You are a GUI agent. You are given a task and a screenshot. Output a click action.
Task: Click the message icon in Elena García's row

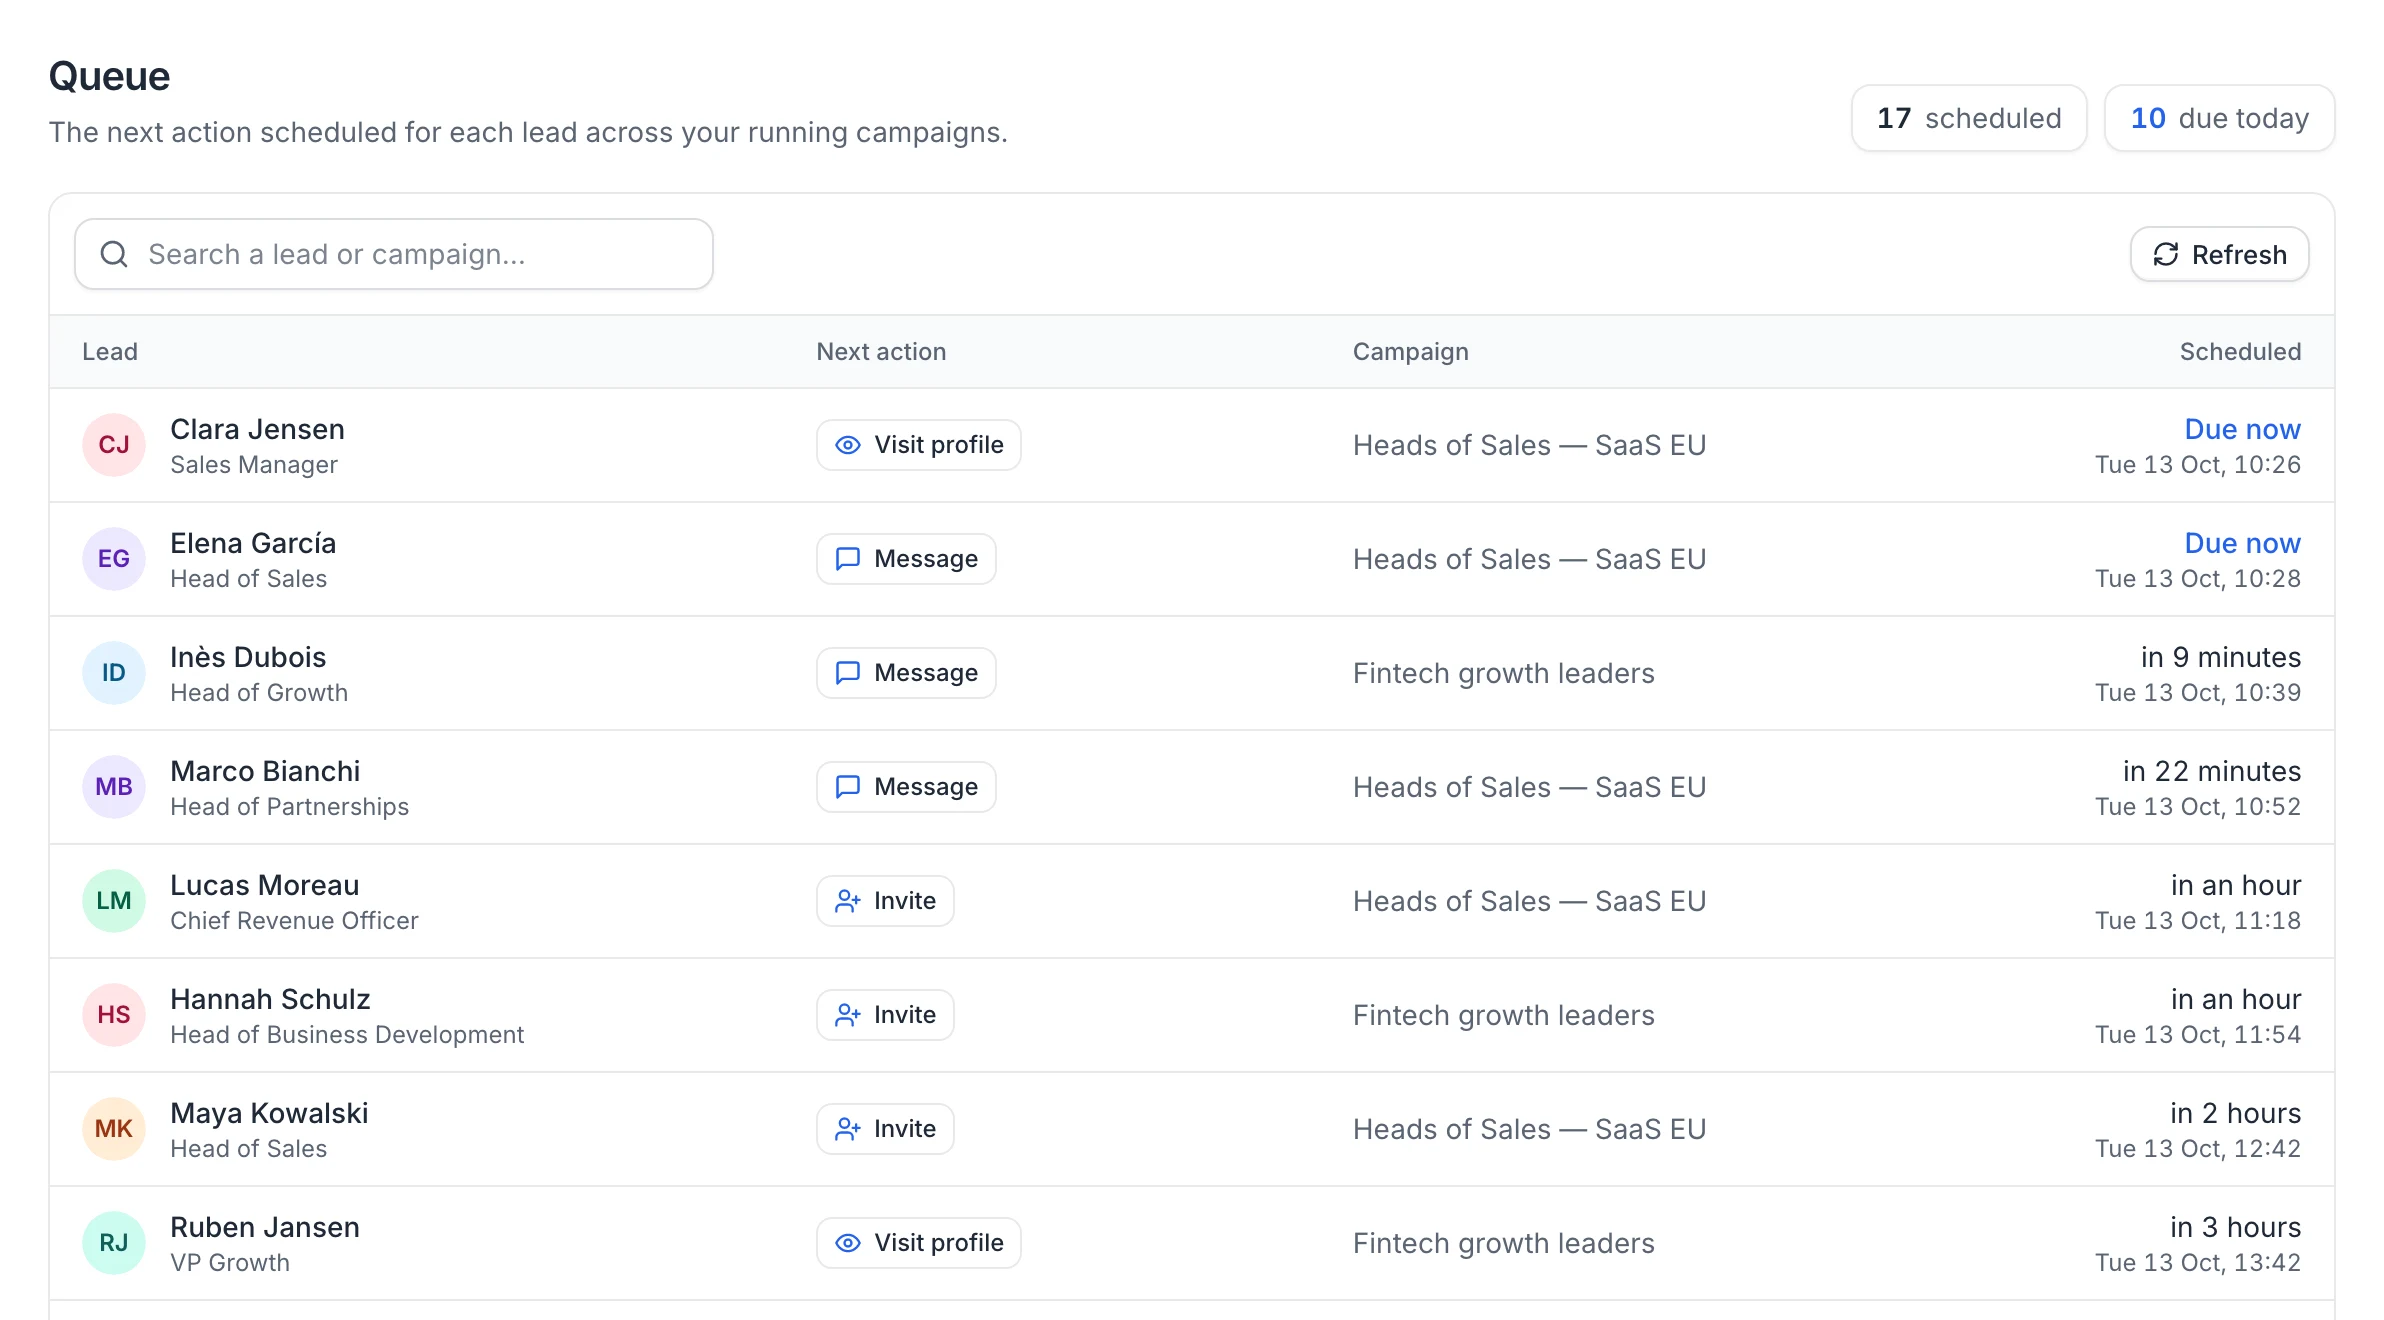click(x=848, y=559)
